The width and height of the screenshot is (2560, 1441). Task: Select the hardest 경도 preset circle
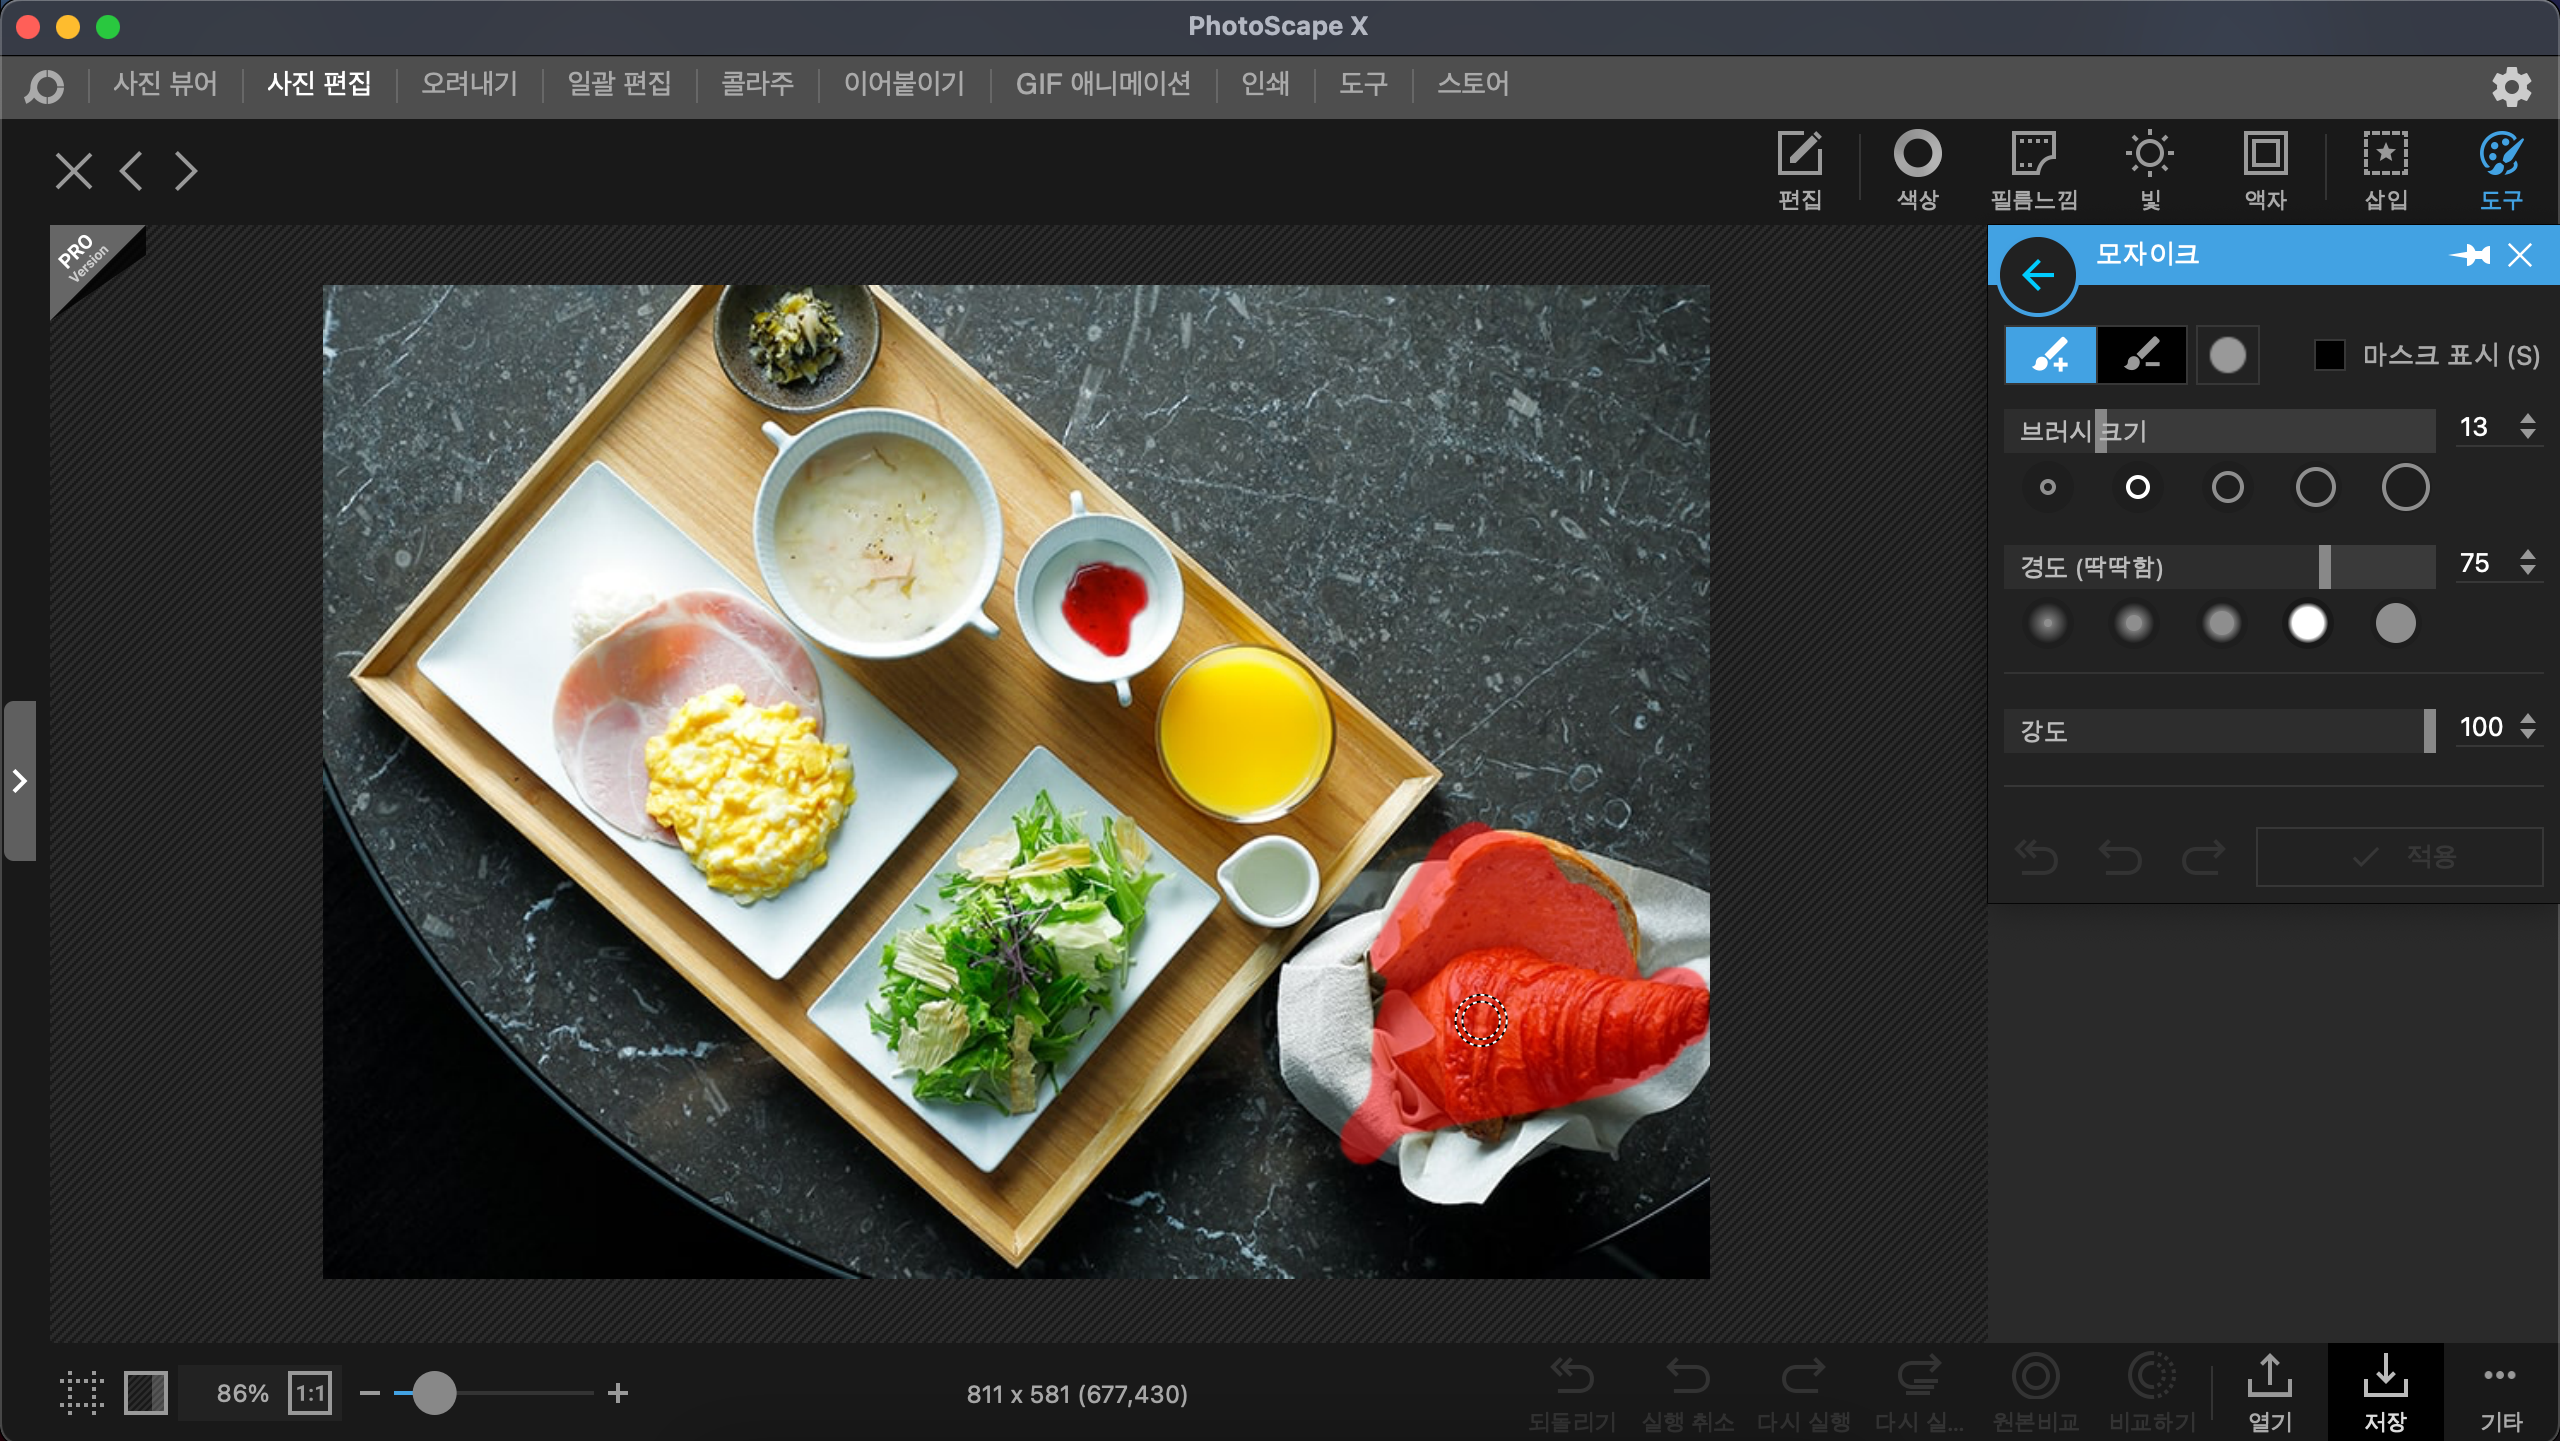tap(2395, 624)
